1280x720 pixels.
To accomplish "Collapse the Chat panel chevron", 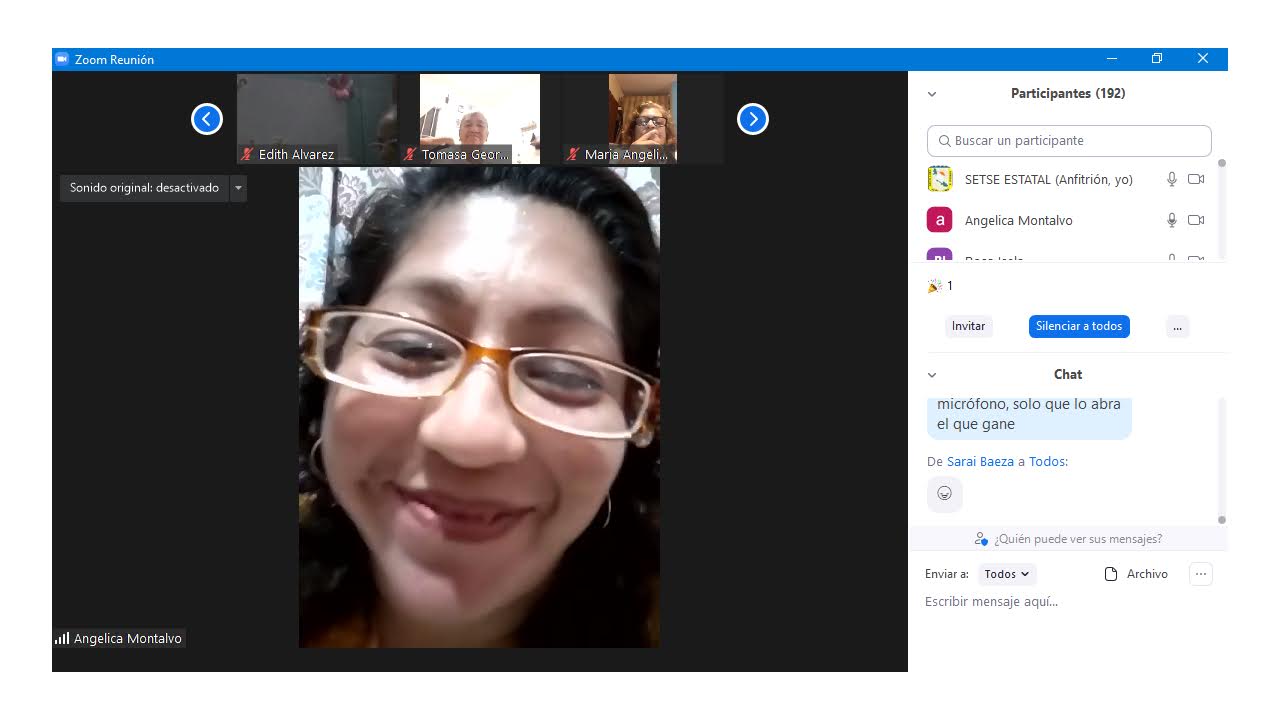I will pyautogui.click(x=932, y=375).
